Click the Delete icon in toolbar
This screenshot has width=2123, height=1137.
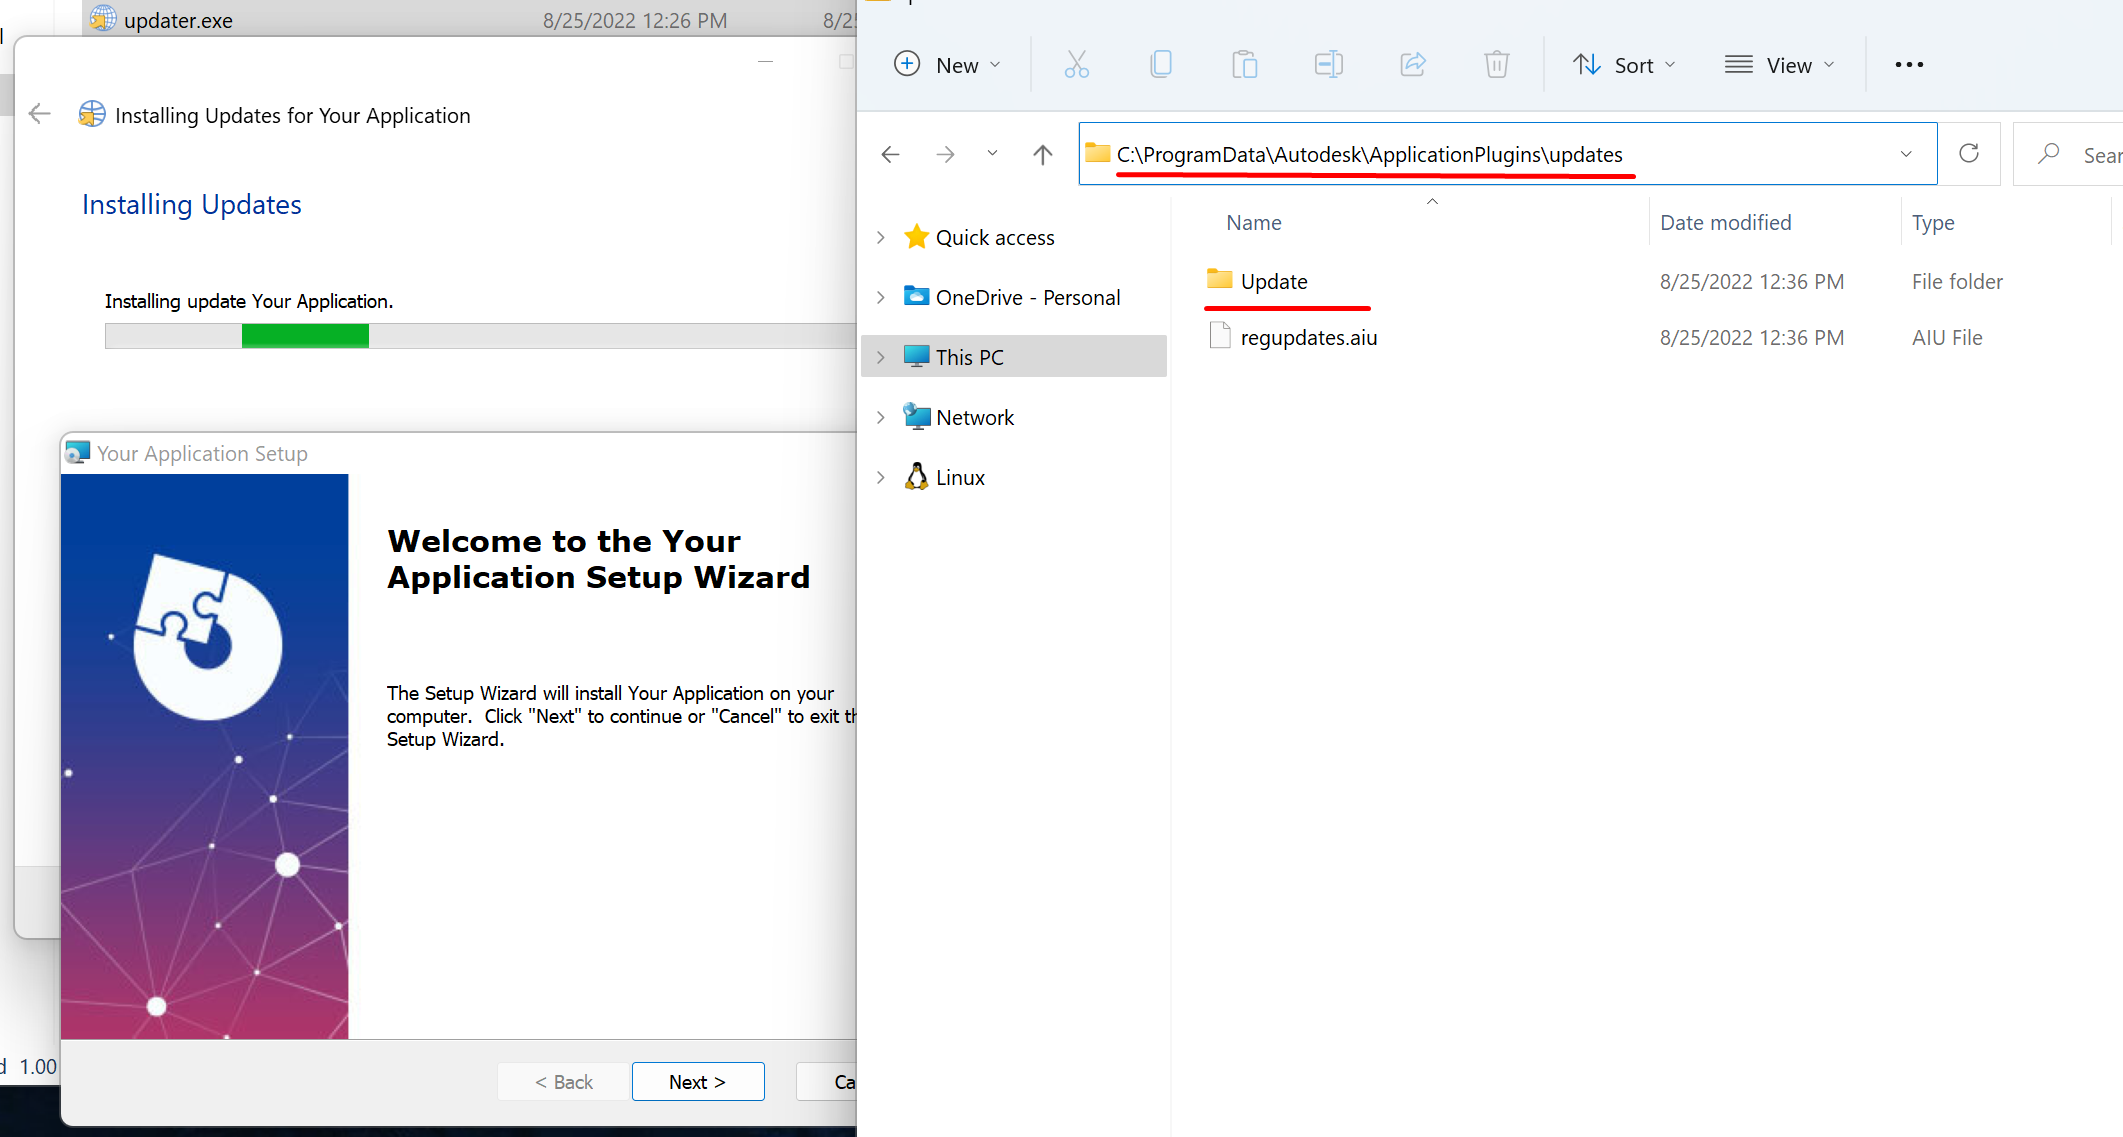pos(1495,65)
